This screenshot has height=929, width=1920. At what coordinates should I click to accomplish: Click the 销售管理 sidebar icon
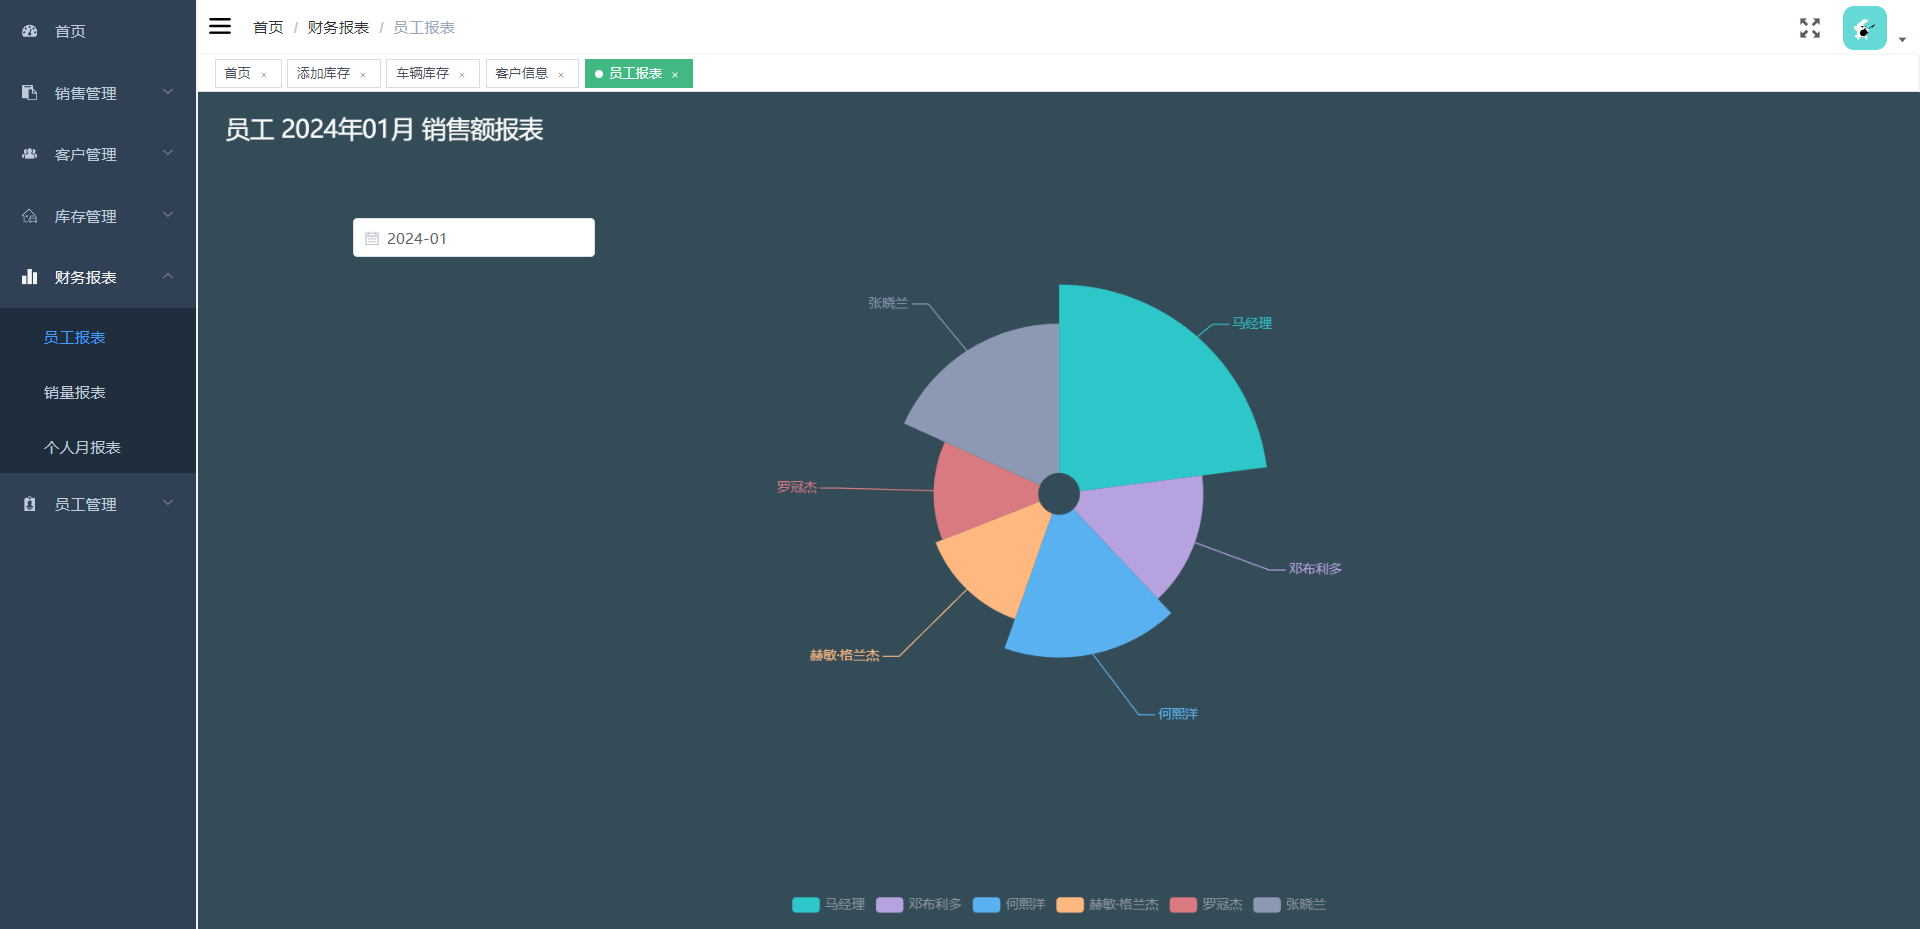click(x=28, y=92)
